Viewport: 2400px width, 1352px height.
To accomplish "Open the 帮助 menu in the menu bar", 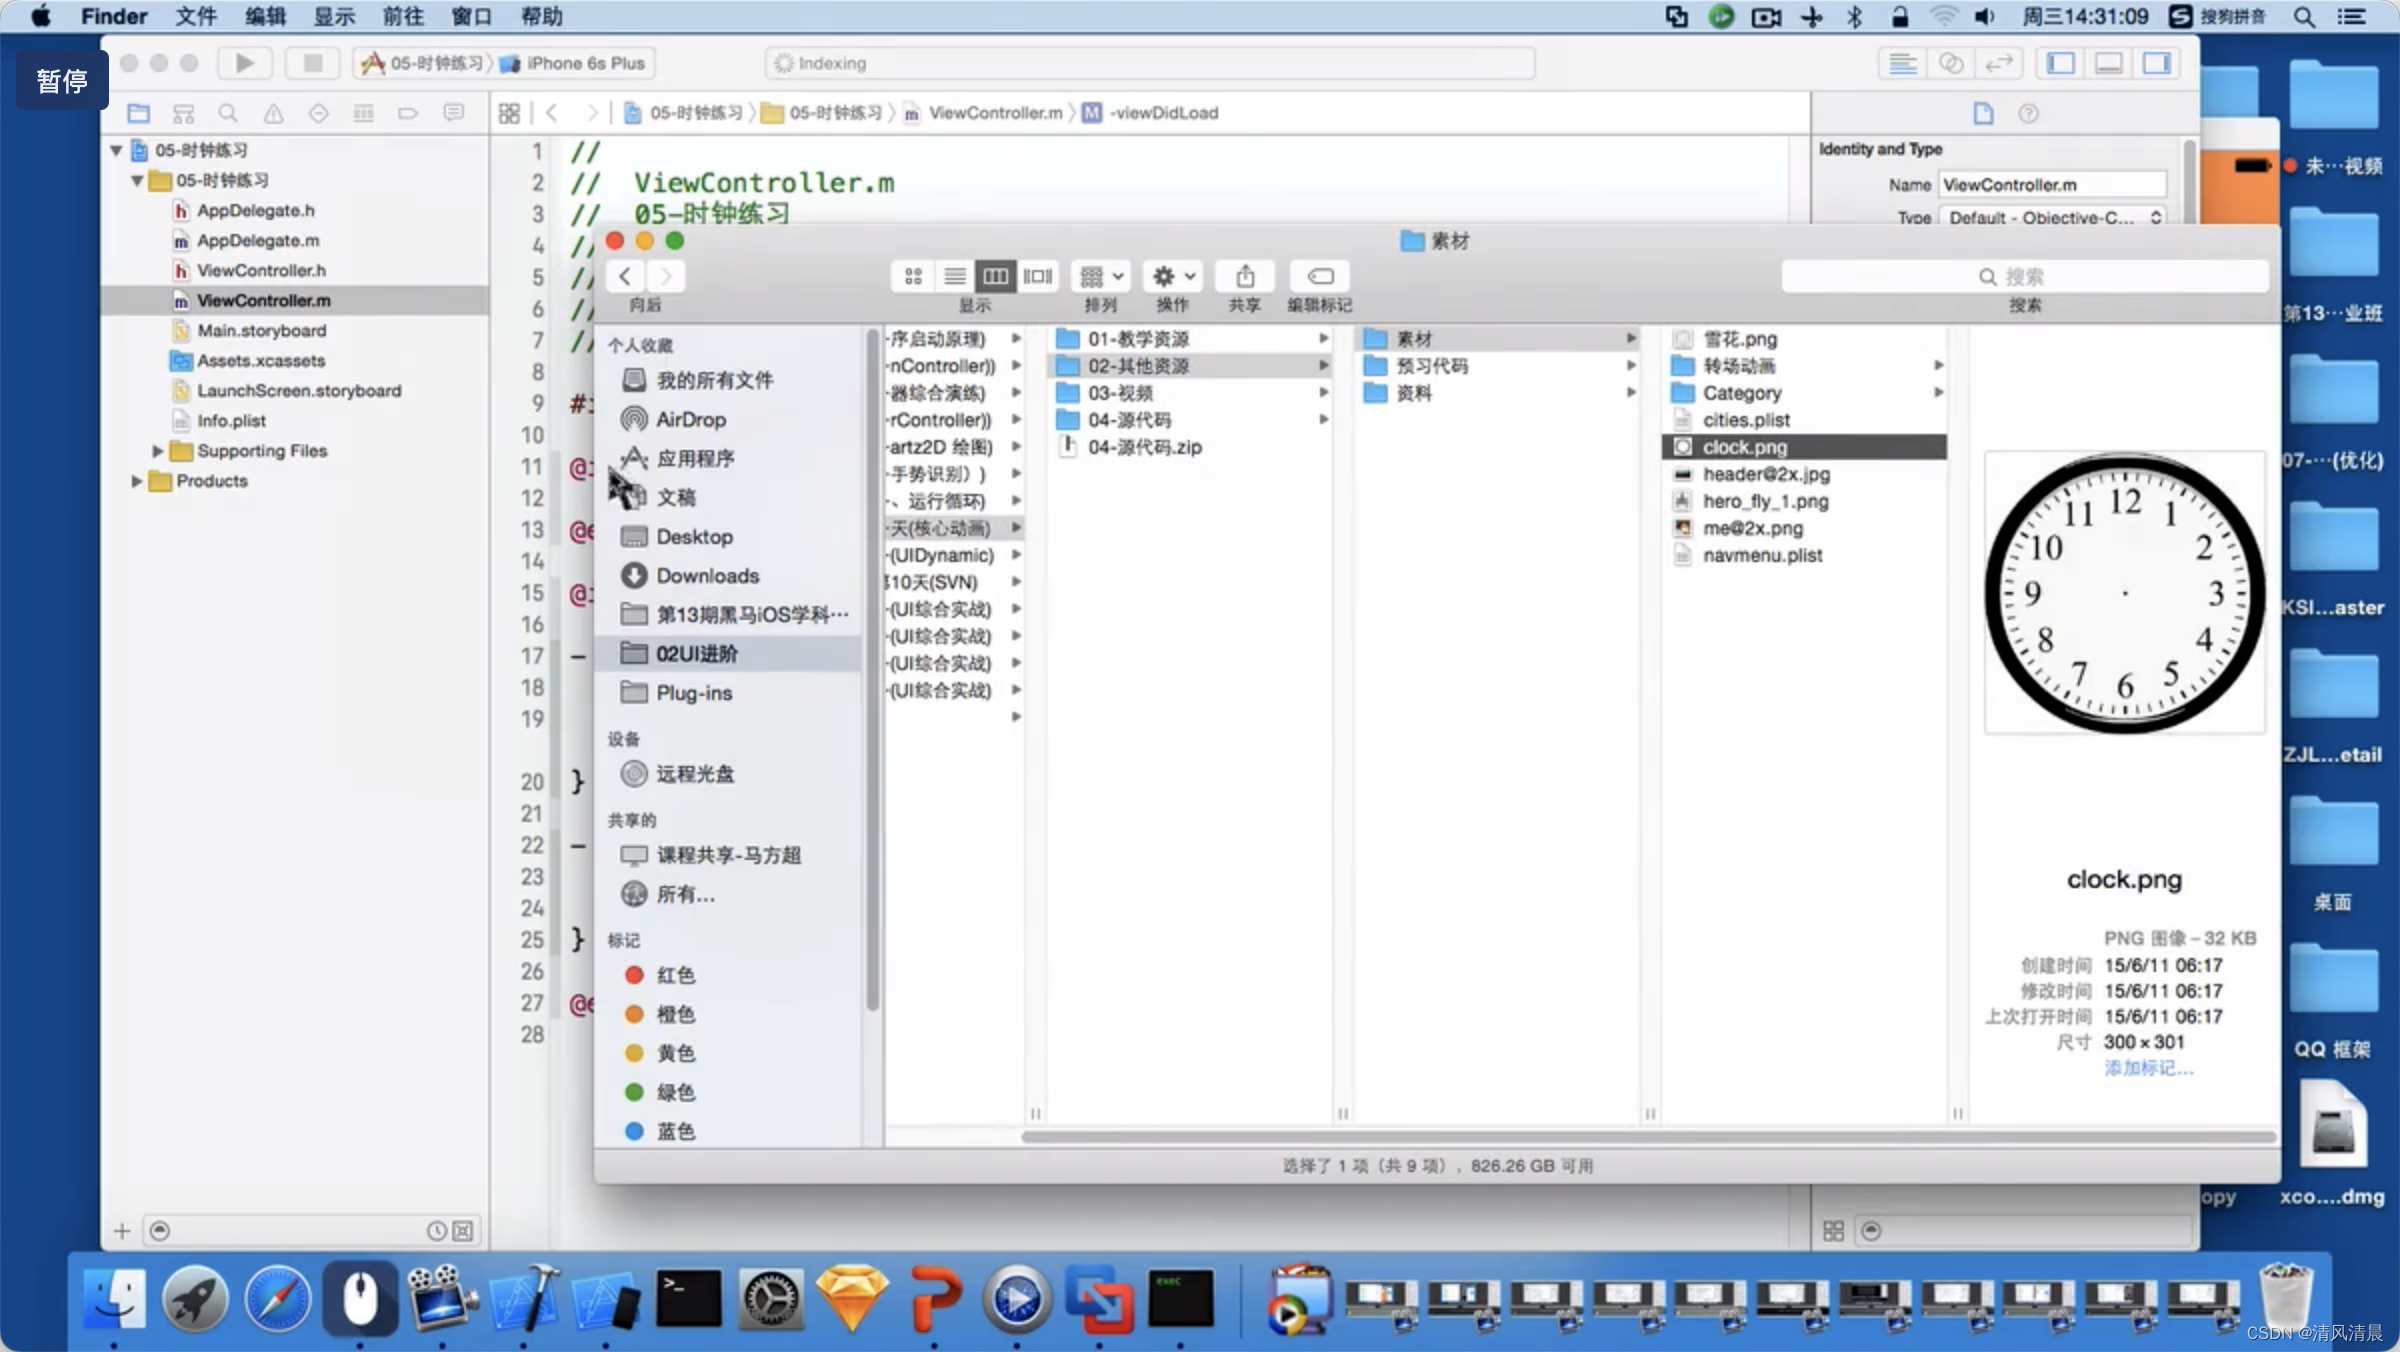I will tap(541, 17).
